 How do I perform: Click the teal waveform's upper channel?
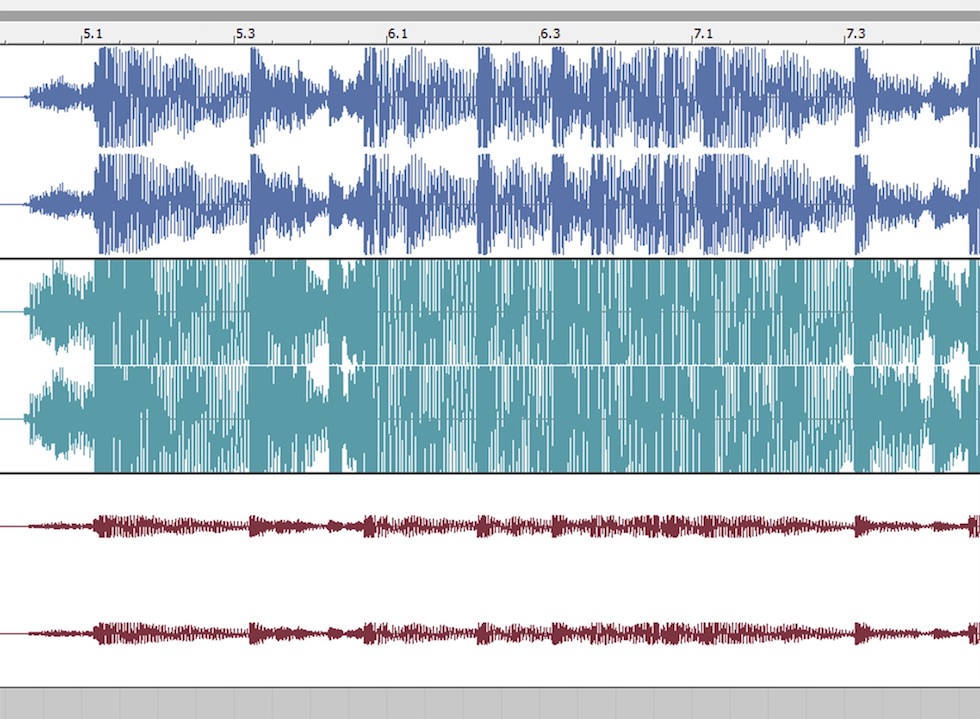click(x=500, y=312)
